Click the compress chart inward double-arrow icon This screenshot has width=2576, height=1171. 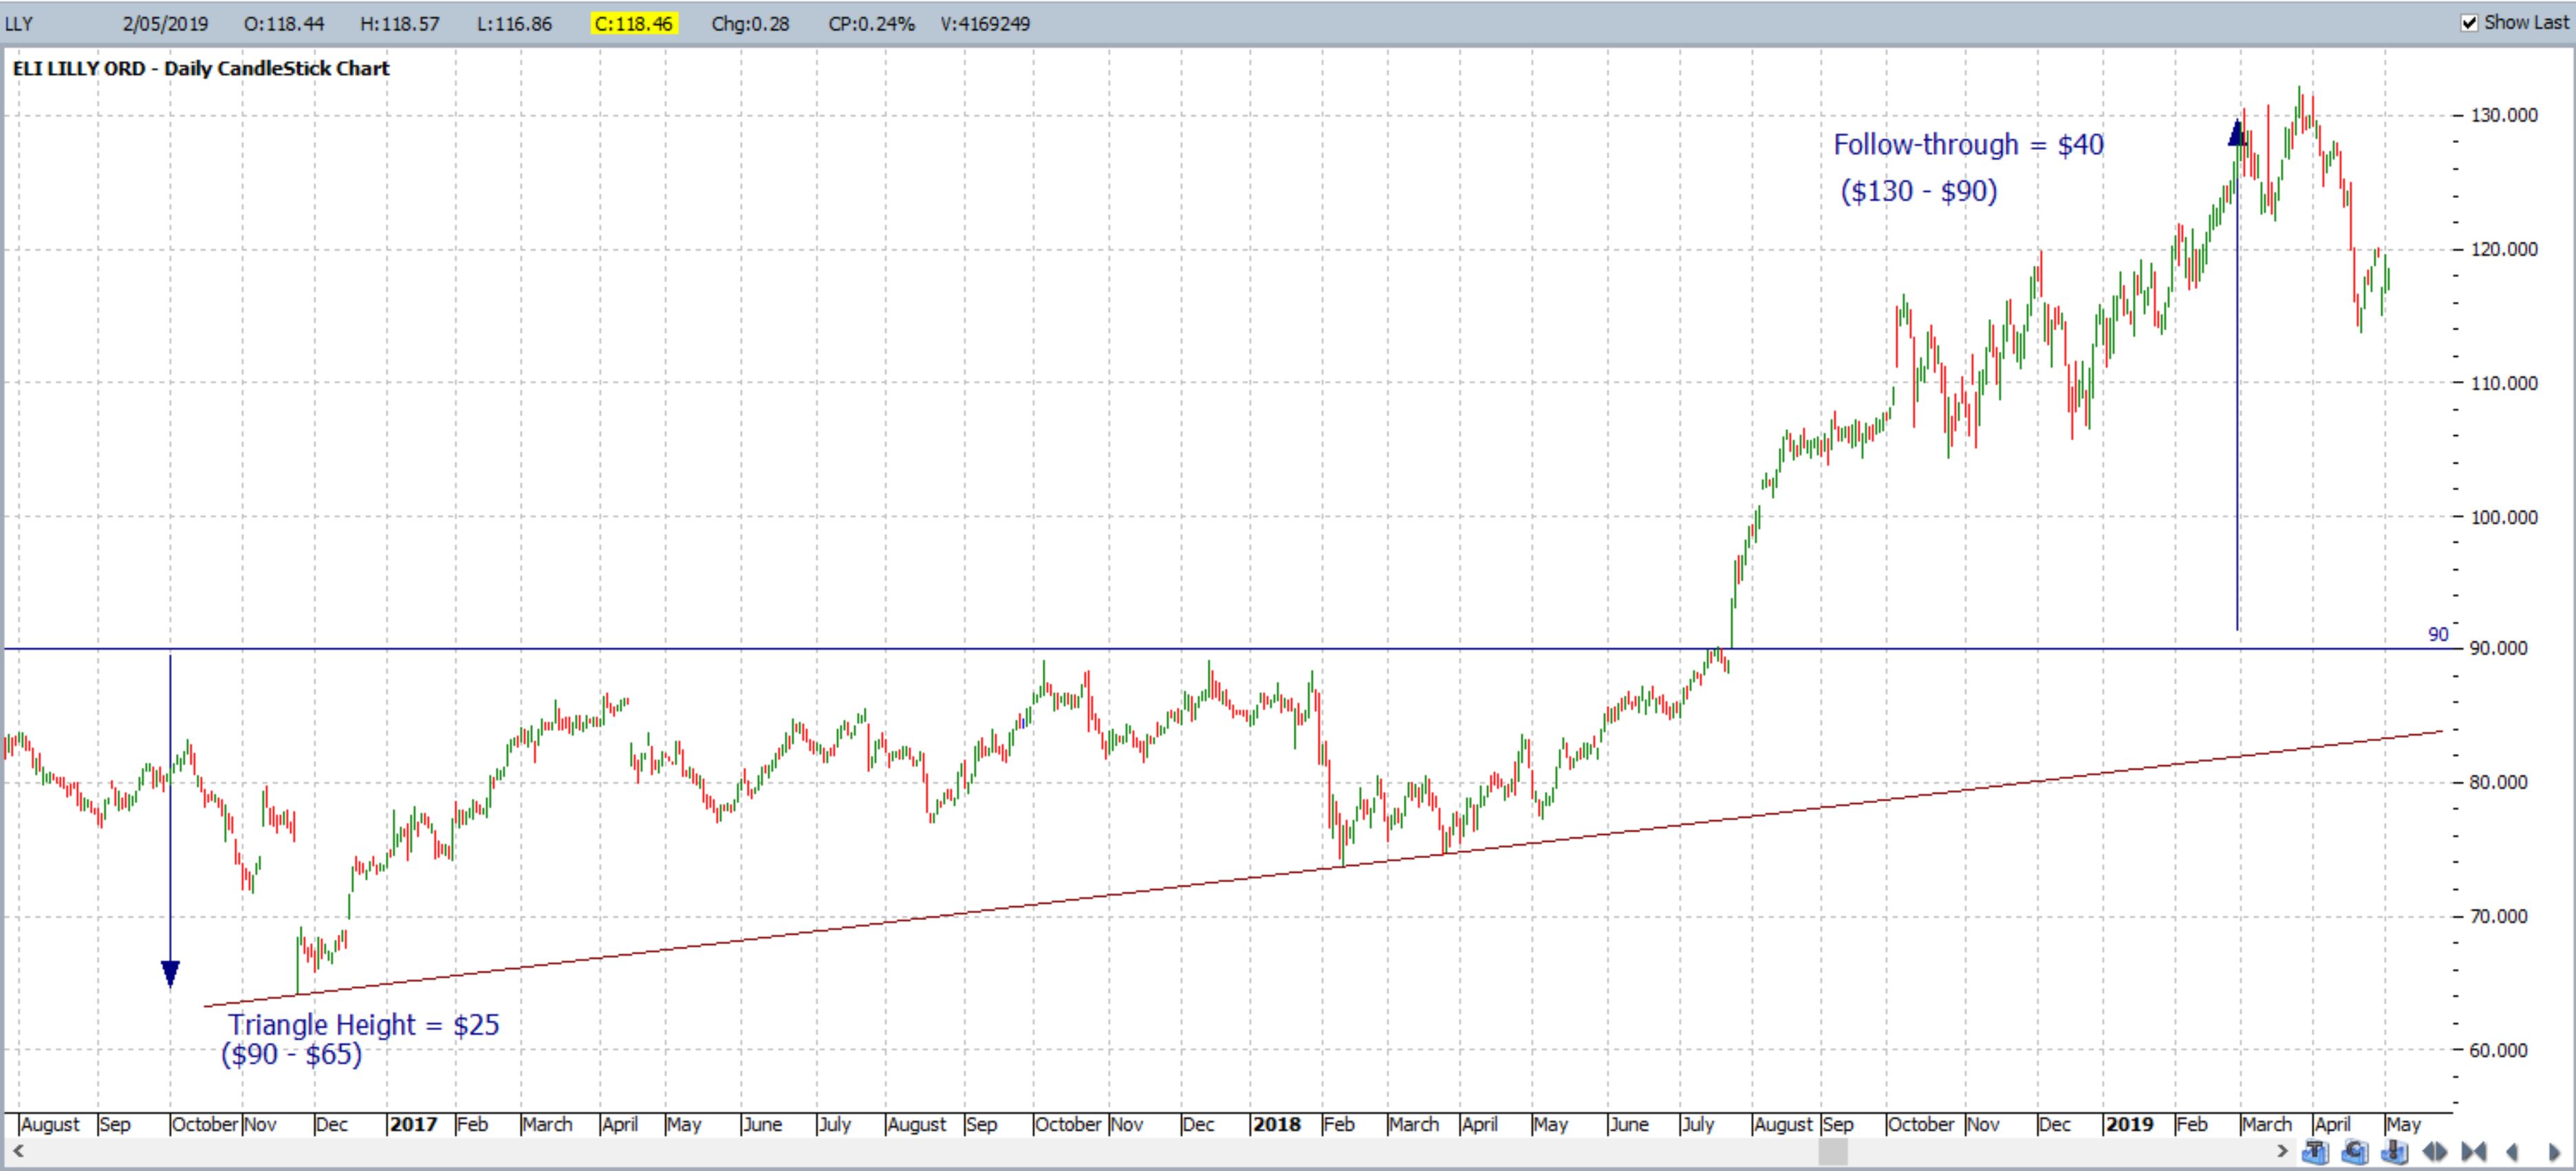click(x=2474, y=1152)
